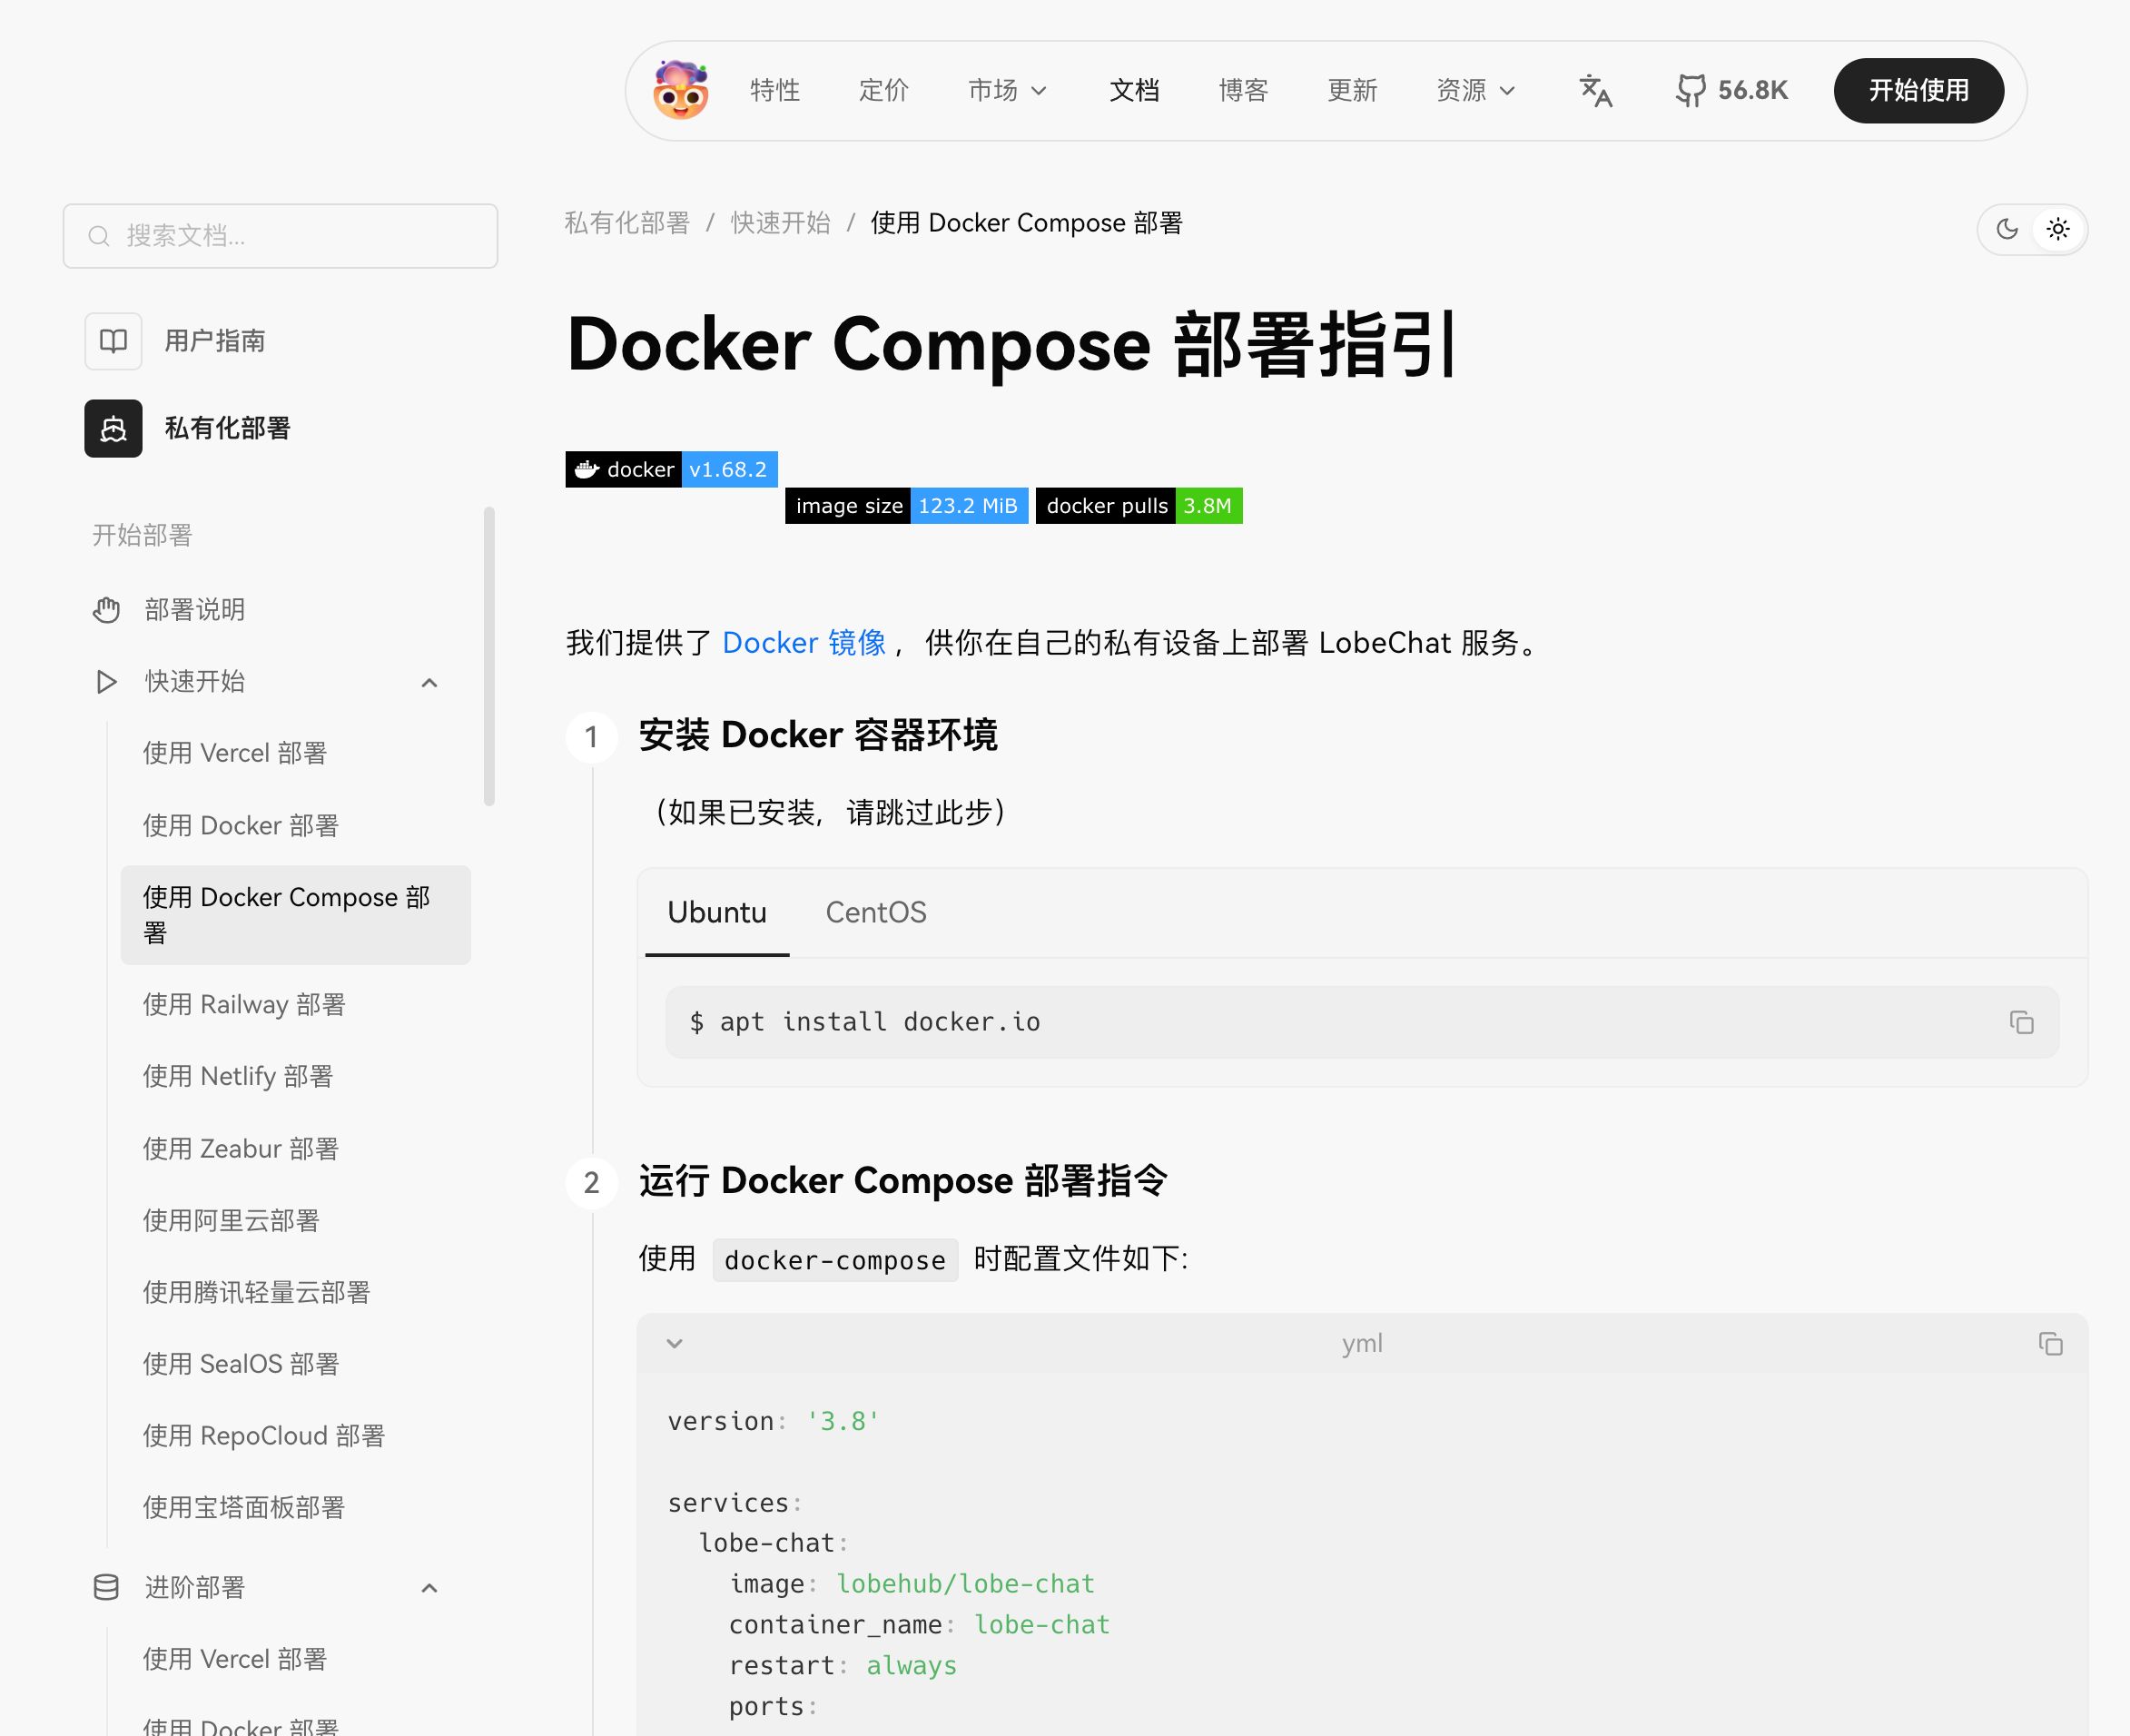Open 使用宝塔面板部署 sidebar item
2130x1736 pixels.
pos(244,1508)
